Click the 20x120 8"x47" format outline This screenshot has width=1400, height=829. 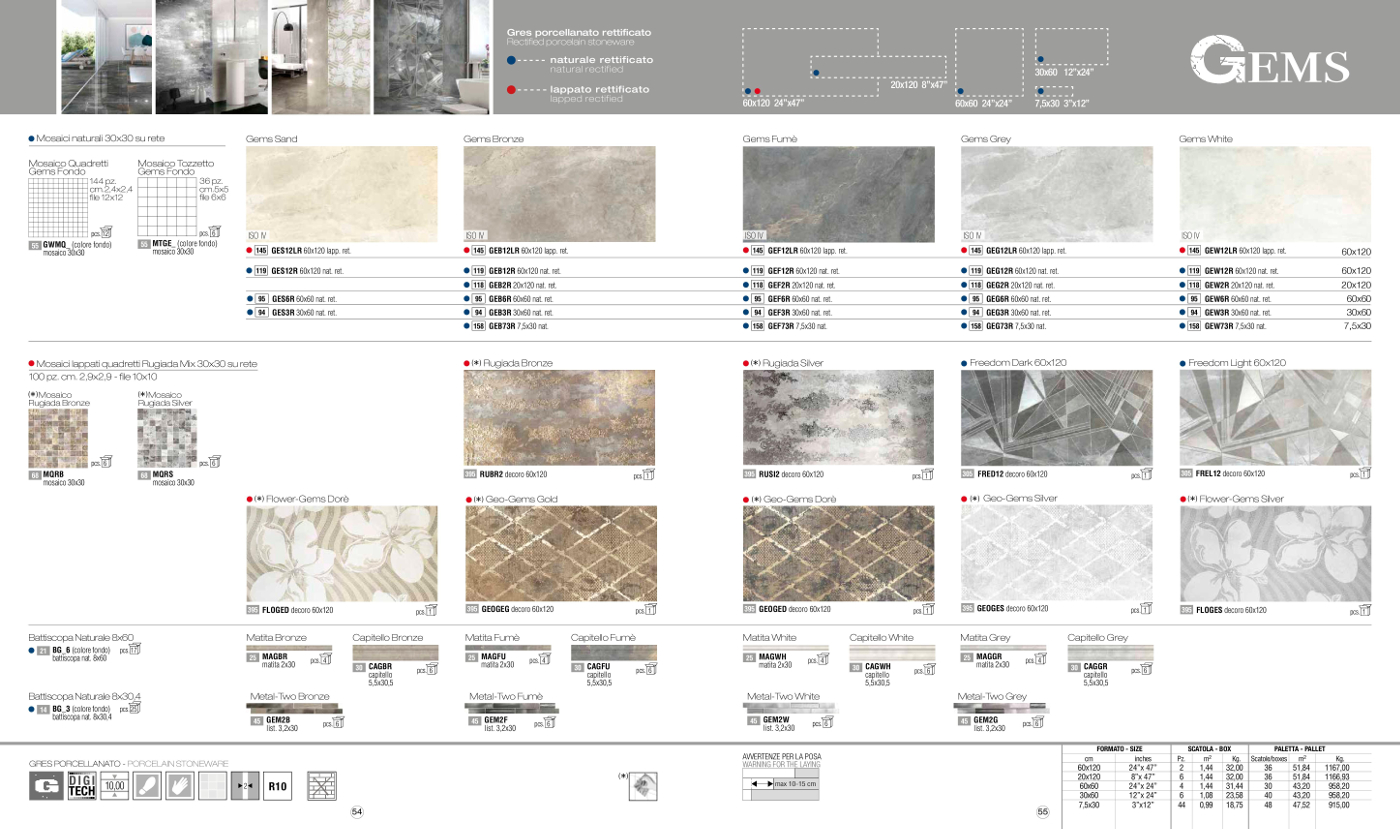[x=878, y=67]
